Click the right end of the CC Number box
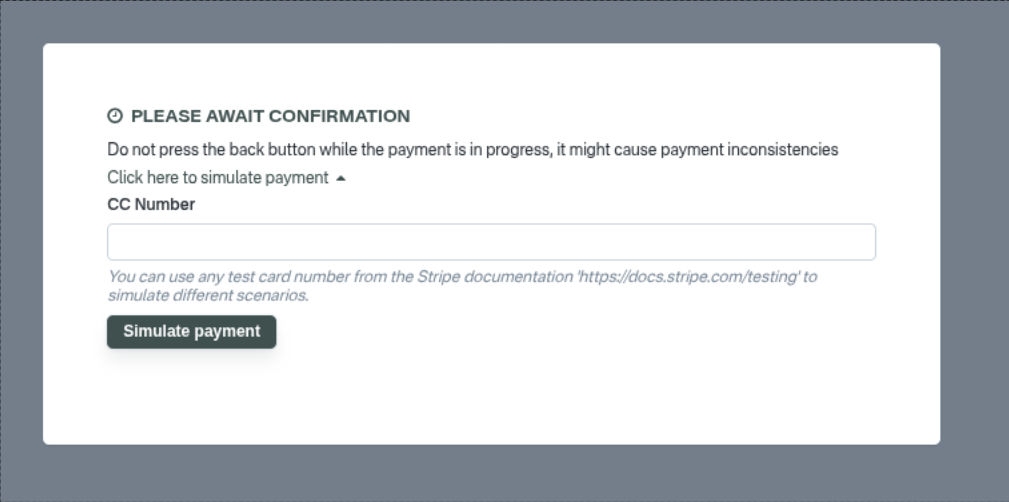The width and height of the screenshot is (1009, 502). pyautogui.click(x=860, y=242)
